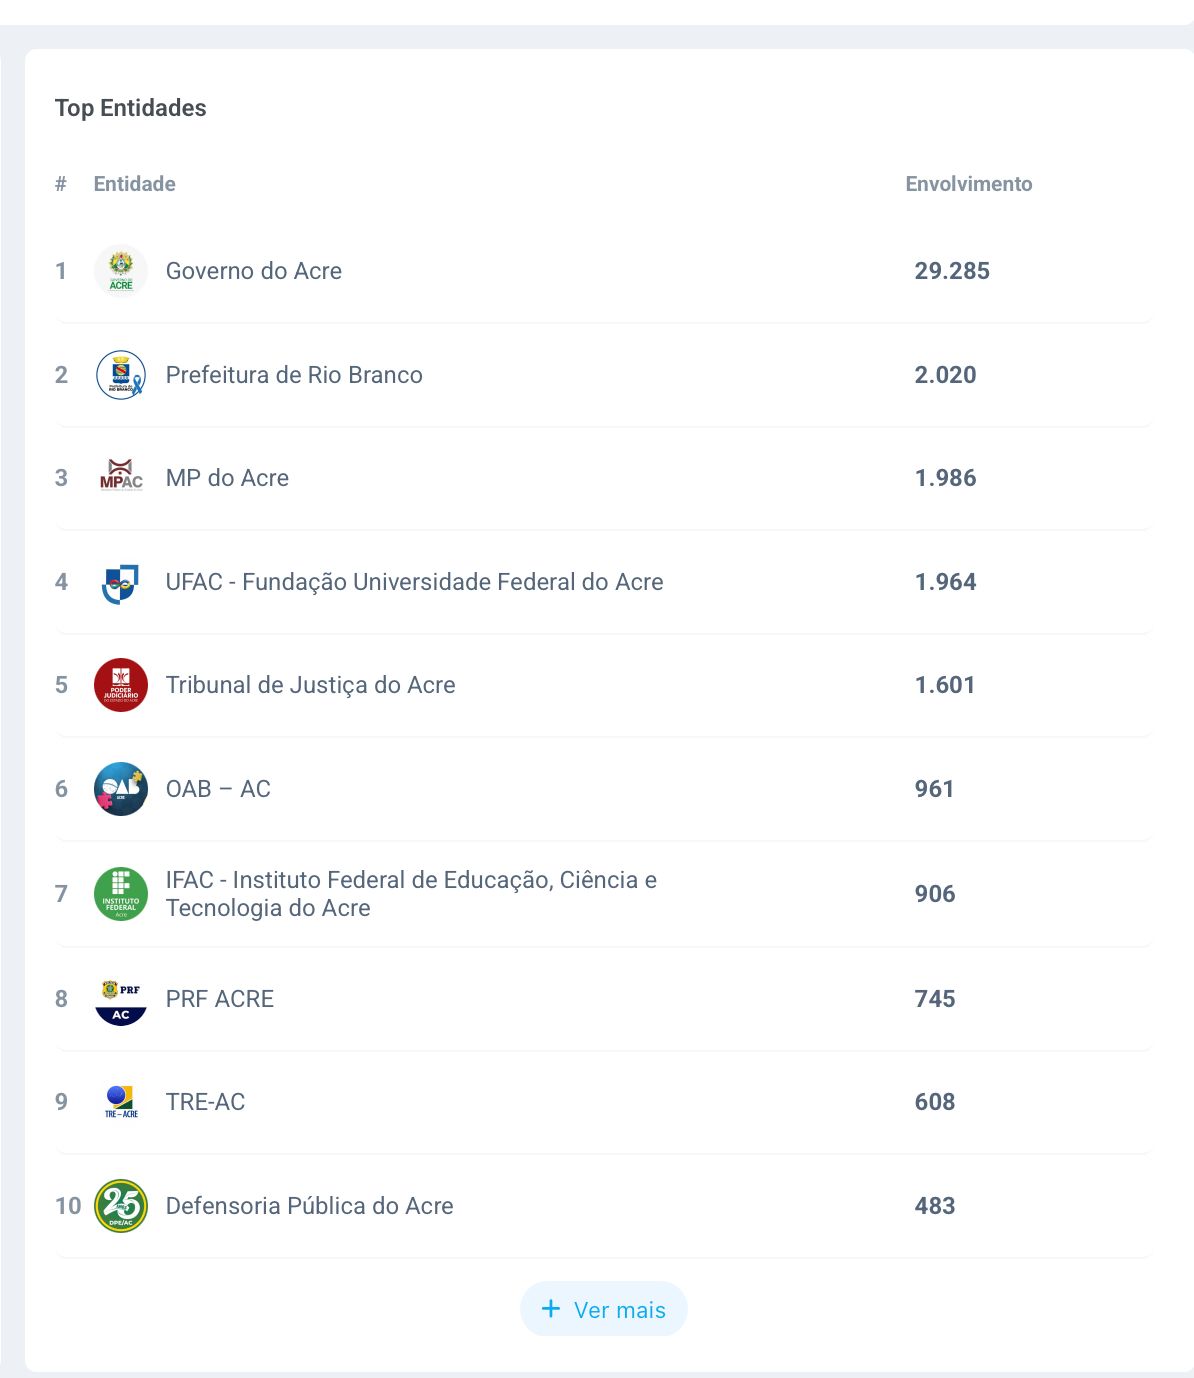Image resolution: width=1194 pixels, height=1378 pixels.
Task: Click the OAB Acre logo icon
Action: pos(121,789)
